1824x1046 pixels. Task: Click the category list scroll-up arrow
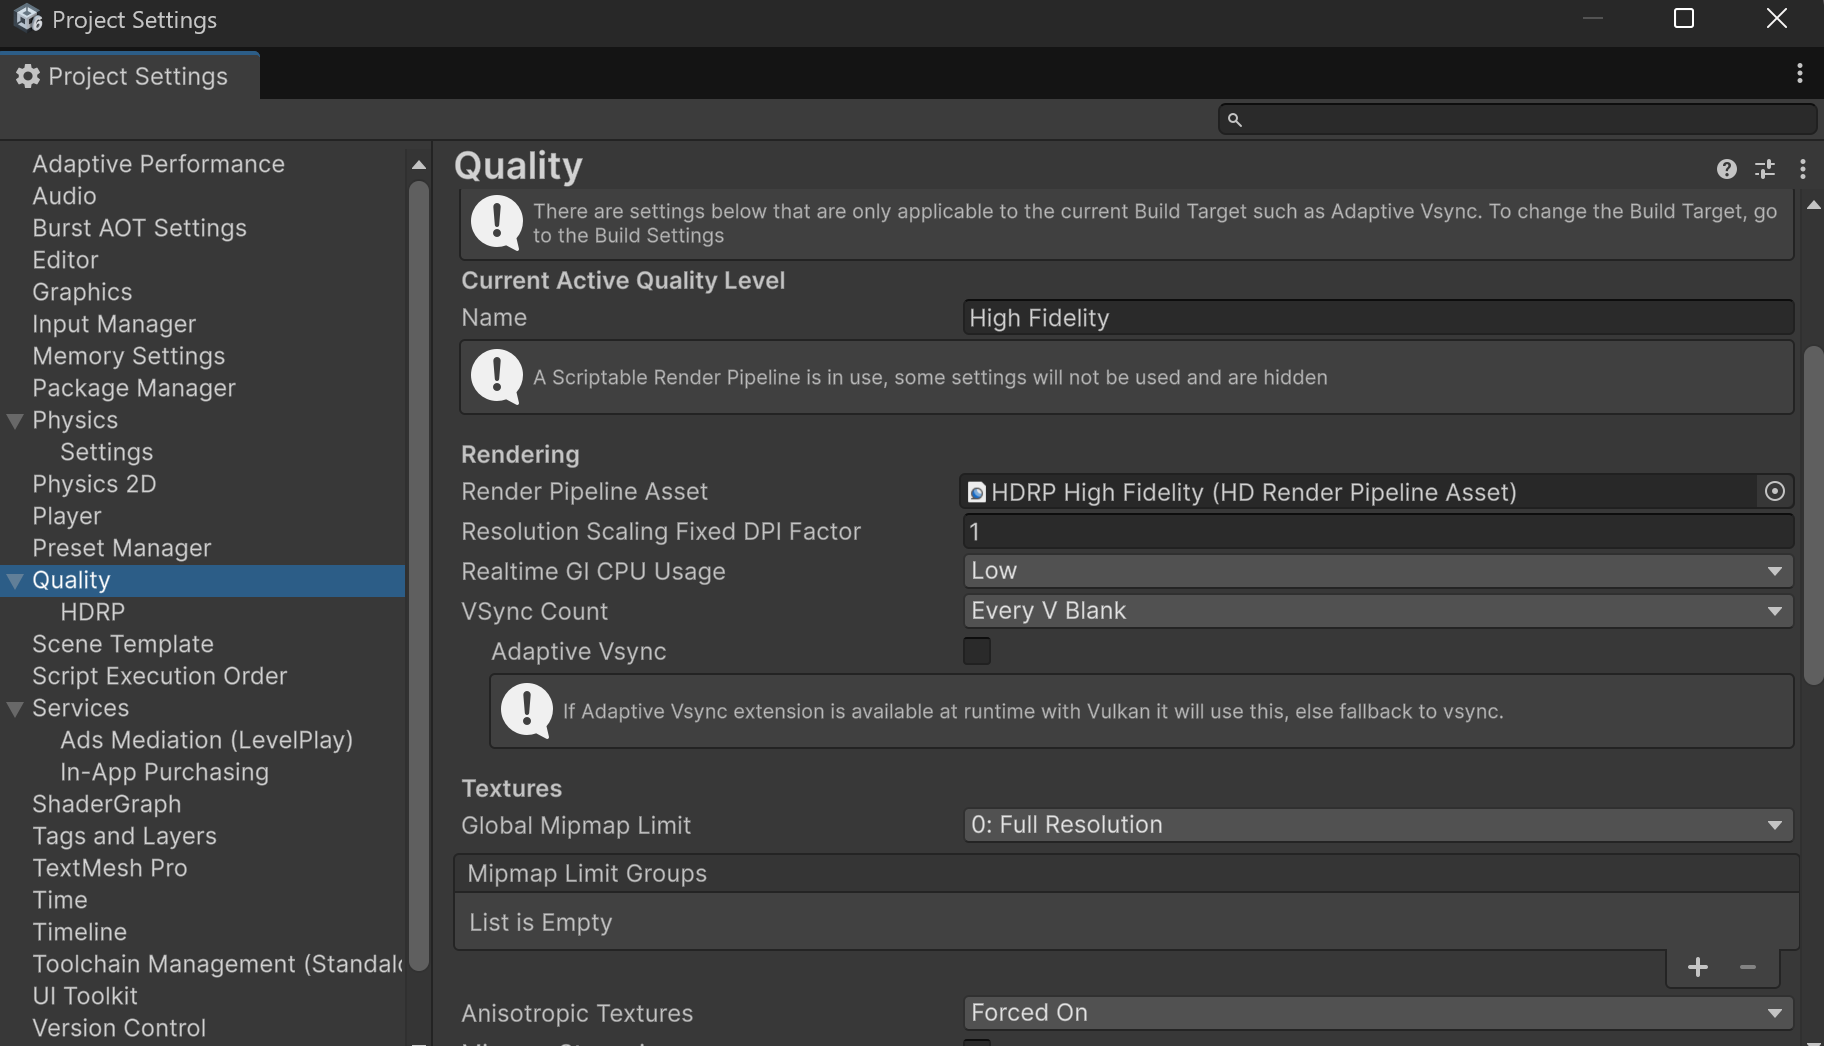(x=419, y=165)
